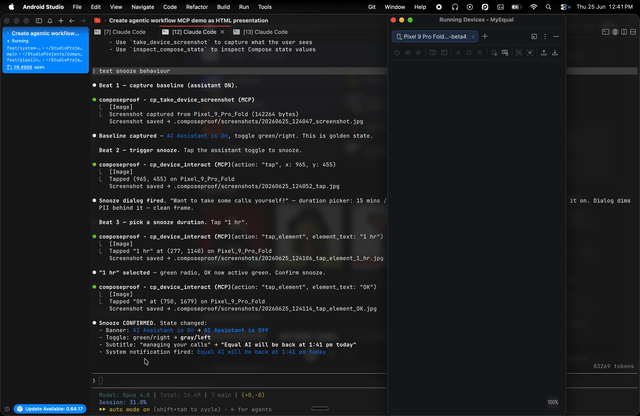Image resolution: width=640 pixels, height=416 pixels.
Task: Click the notifications bell icon
Action: [x=50, y=20]
